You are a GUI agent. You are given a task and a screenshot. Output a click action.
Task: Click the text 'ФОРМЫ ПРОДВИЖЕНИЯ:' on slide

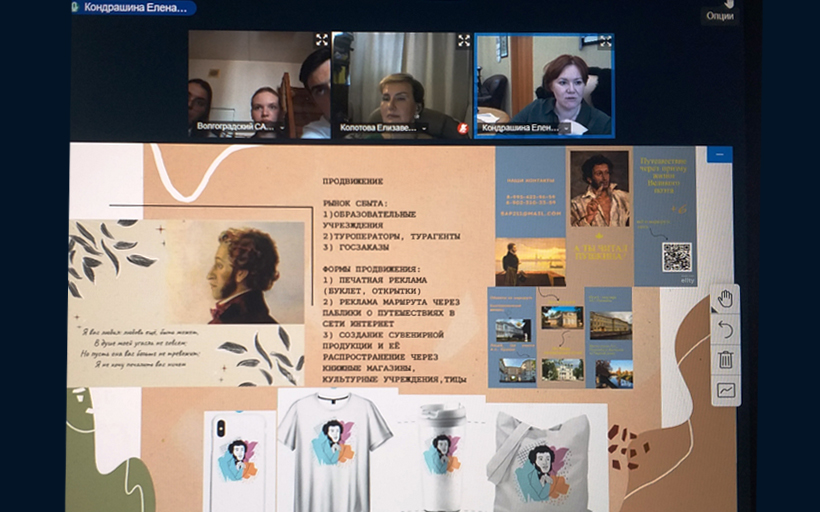click(x=372, y=269)
